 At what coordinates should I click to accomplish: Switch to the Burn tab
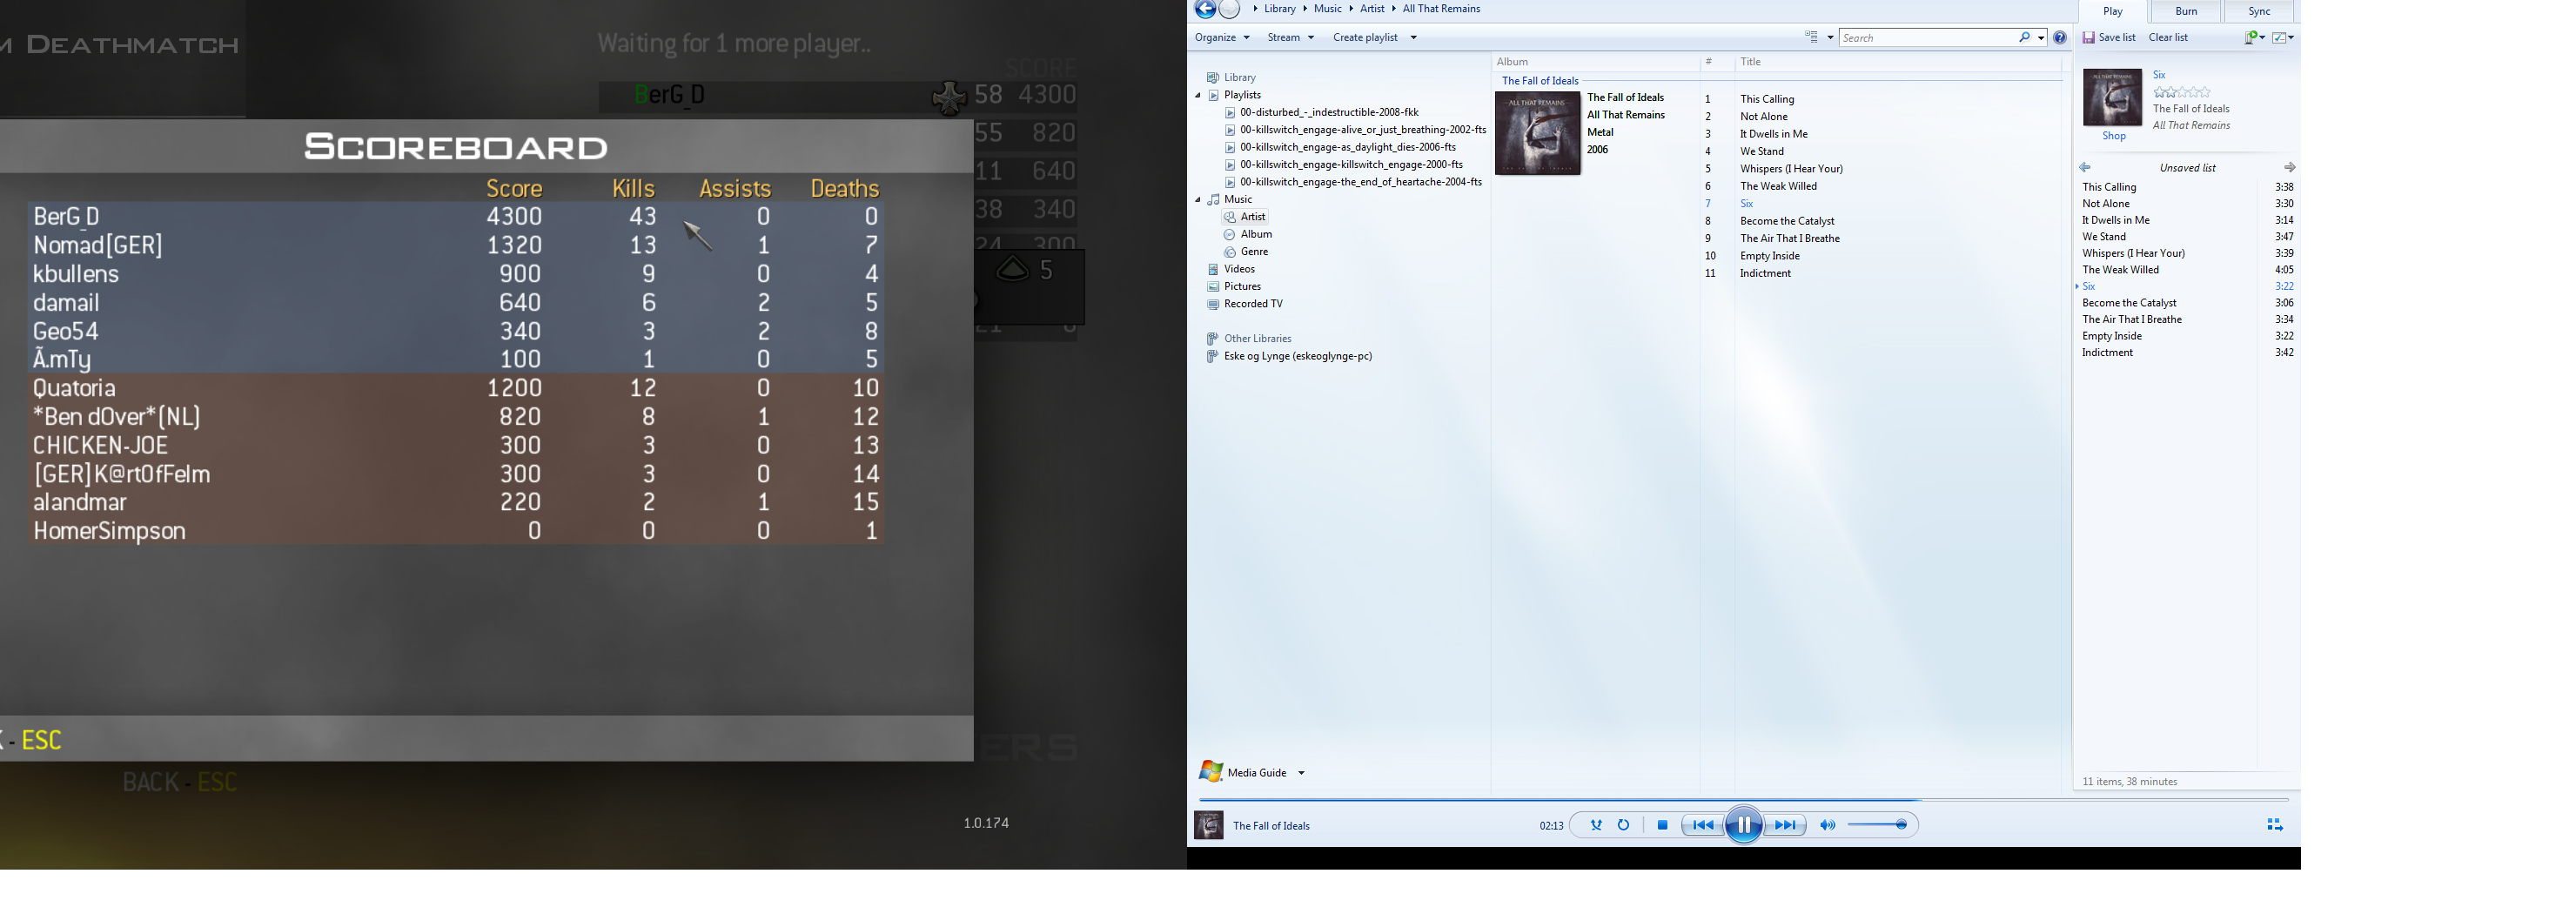pyautogui.click(x=2186, y=12)
